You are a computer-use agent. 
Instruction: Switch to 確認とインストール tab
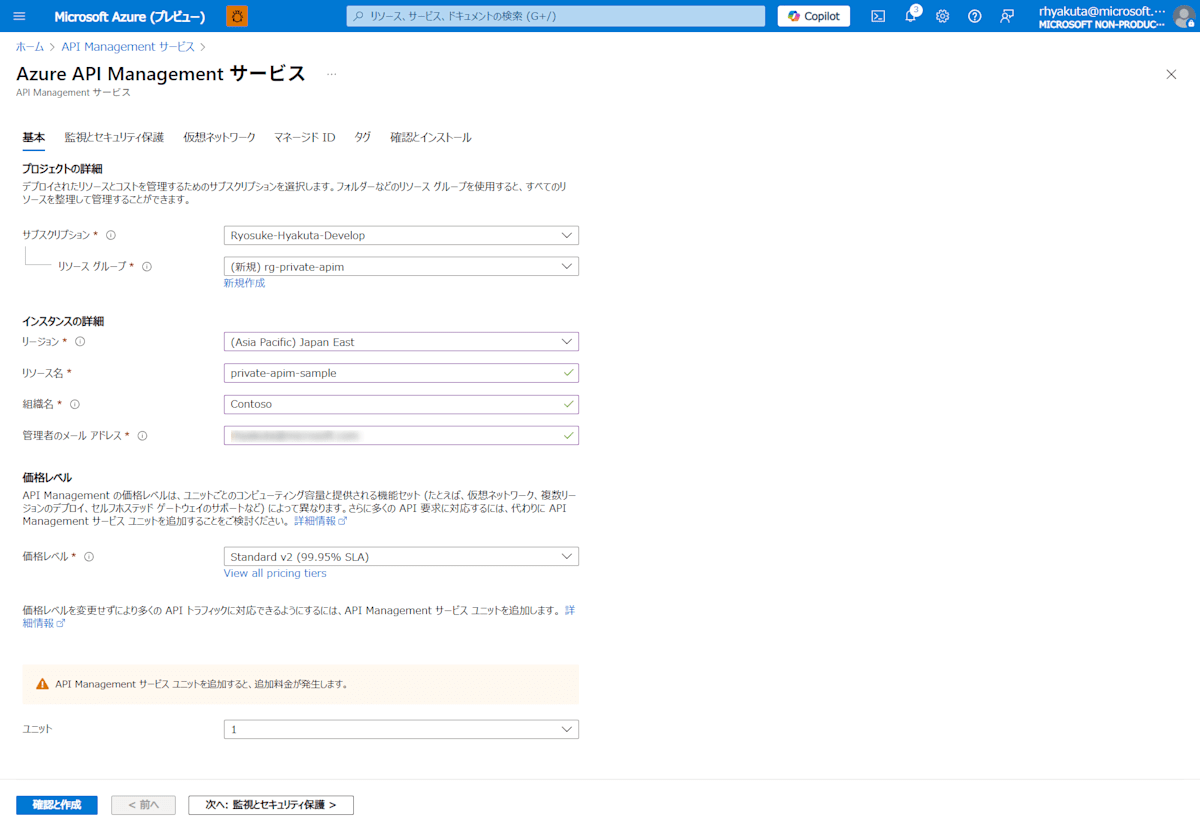[x=430, y=138]
